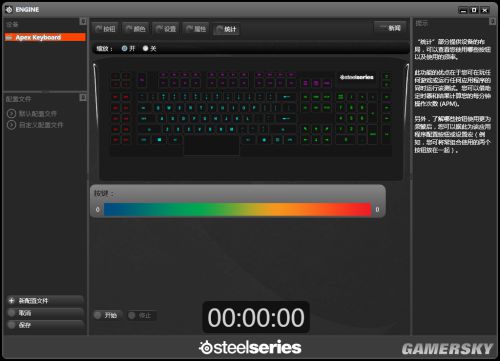This screenshot has width=500, height=361.
Task: Collapse the tips panel using its corner icon
Action: pos(492,21)
